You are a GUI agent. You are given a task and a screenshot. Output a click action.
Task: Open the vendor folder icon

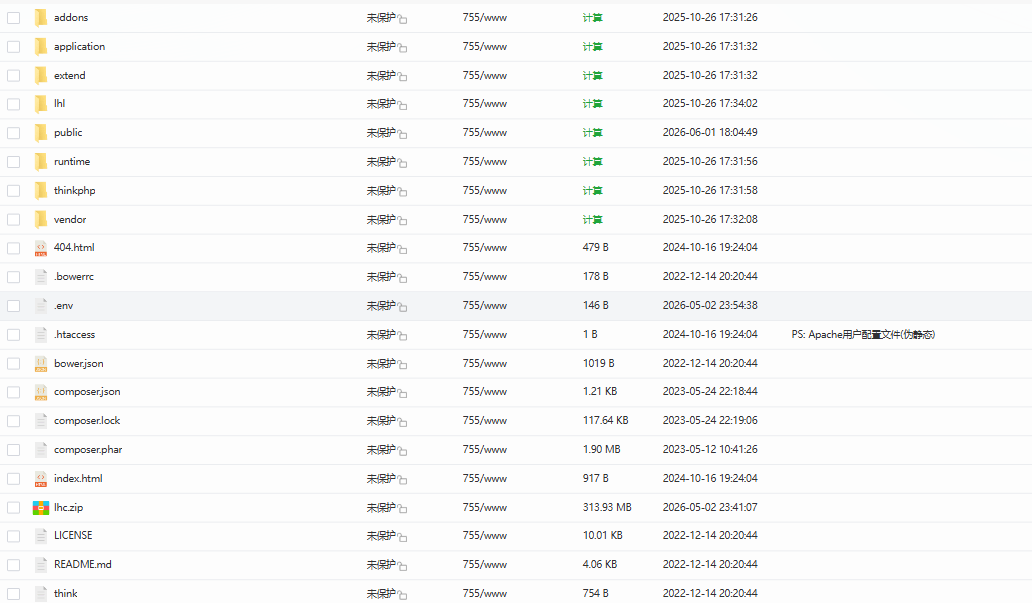[41, 220]
